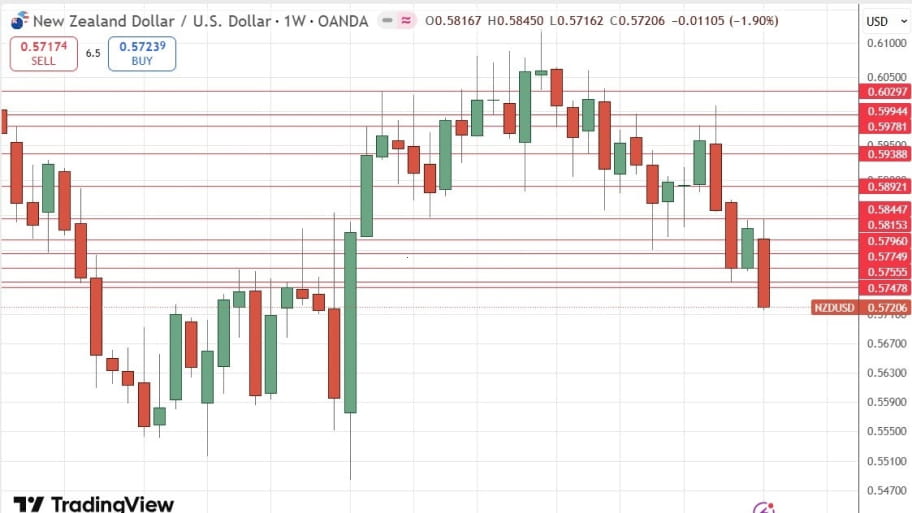Click the 6.5 spread value

93,54
